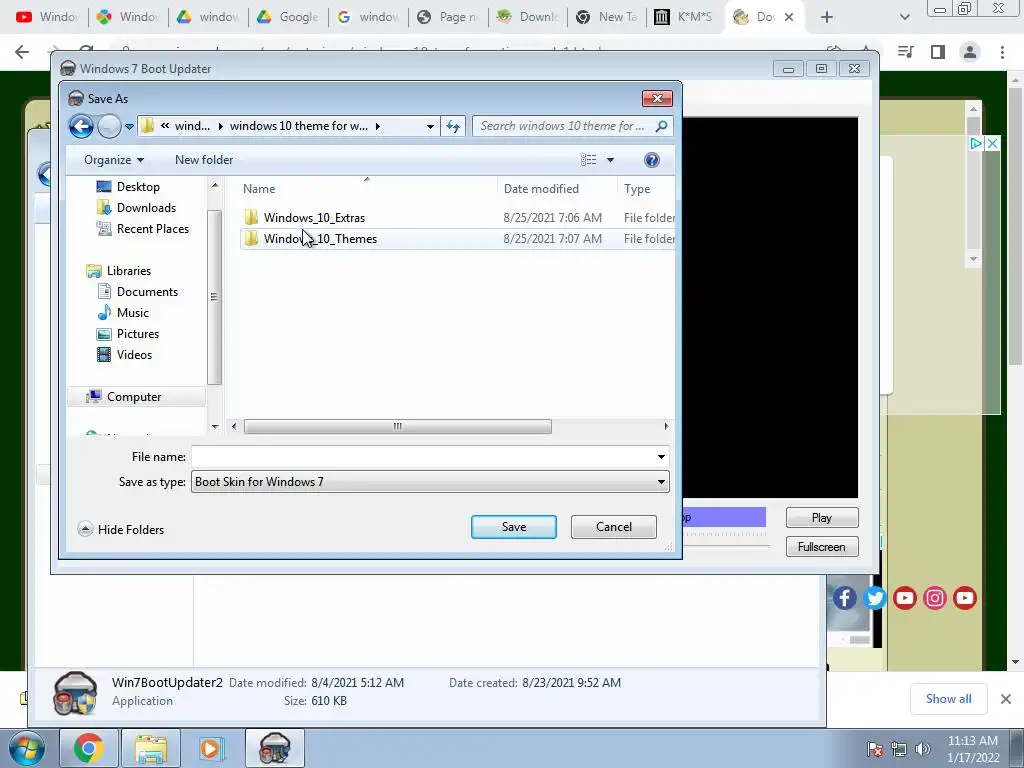This screenshot has height=768, width=1024.
Task: Open the Facebook icon on webpage
Action: tap(844, 598)
